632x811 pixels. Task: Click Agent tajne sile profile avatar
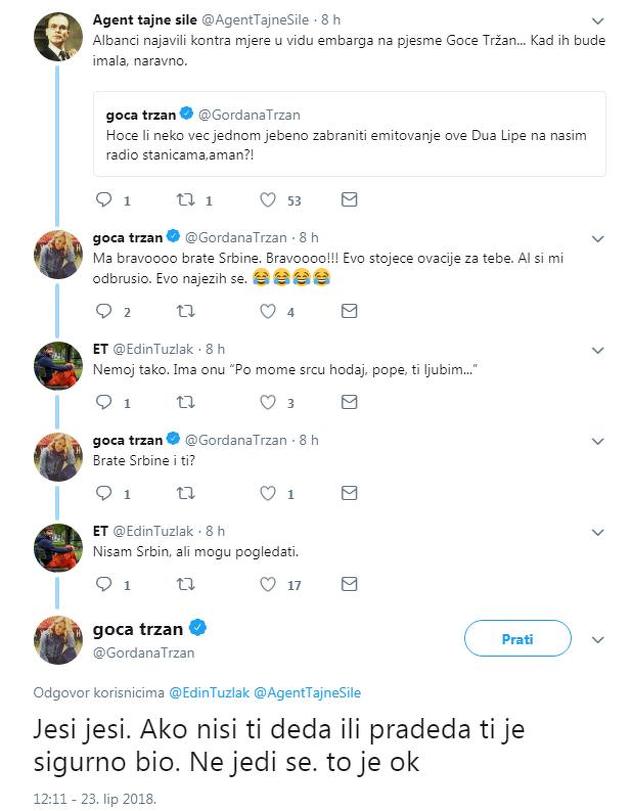58,37
